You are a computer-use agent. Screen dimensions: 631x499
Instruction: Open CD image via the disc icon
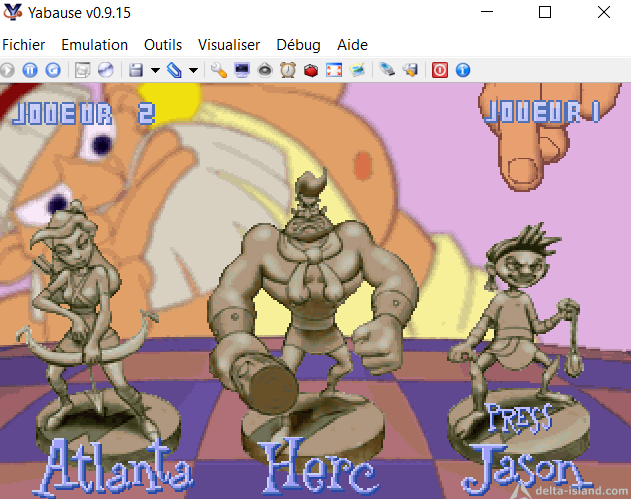click(x=106, y=70)
